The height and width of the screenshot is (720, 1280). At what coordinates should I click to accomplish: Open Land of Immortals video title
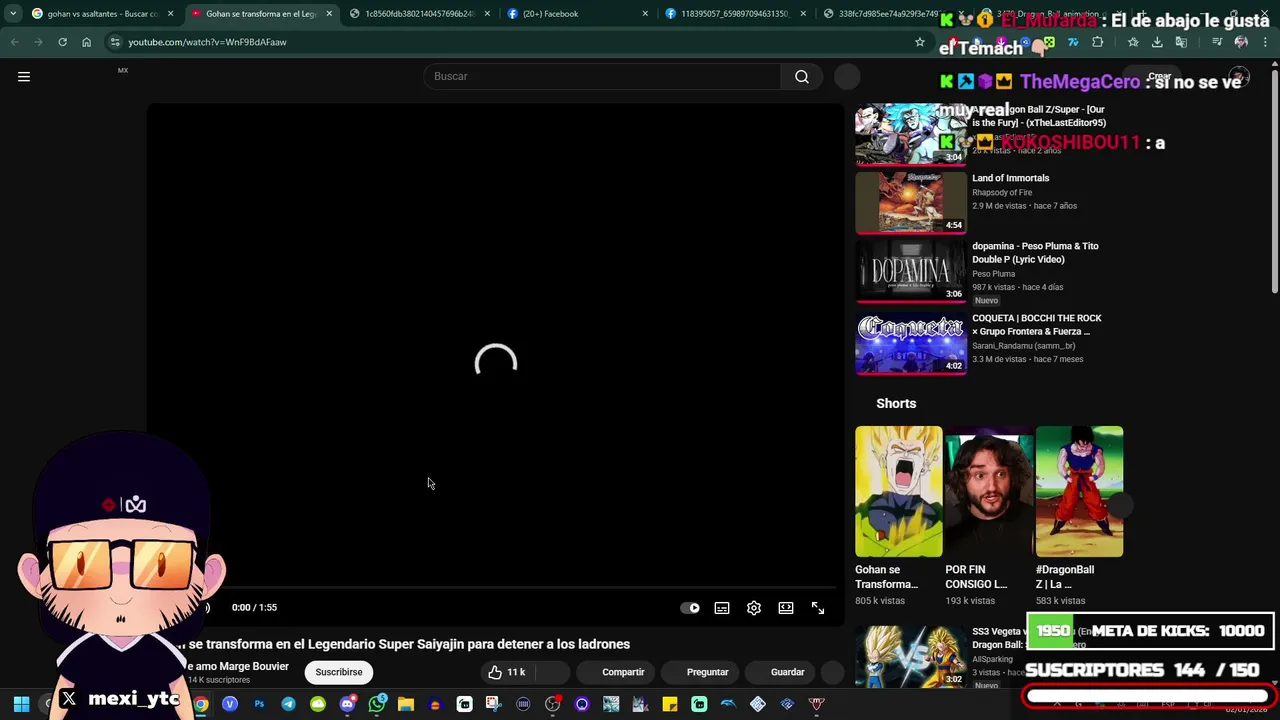tap(1011, 178)
